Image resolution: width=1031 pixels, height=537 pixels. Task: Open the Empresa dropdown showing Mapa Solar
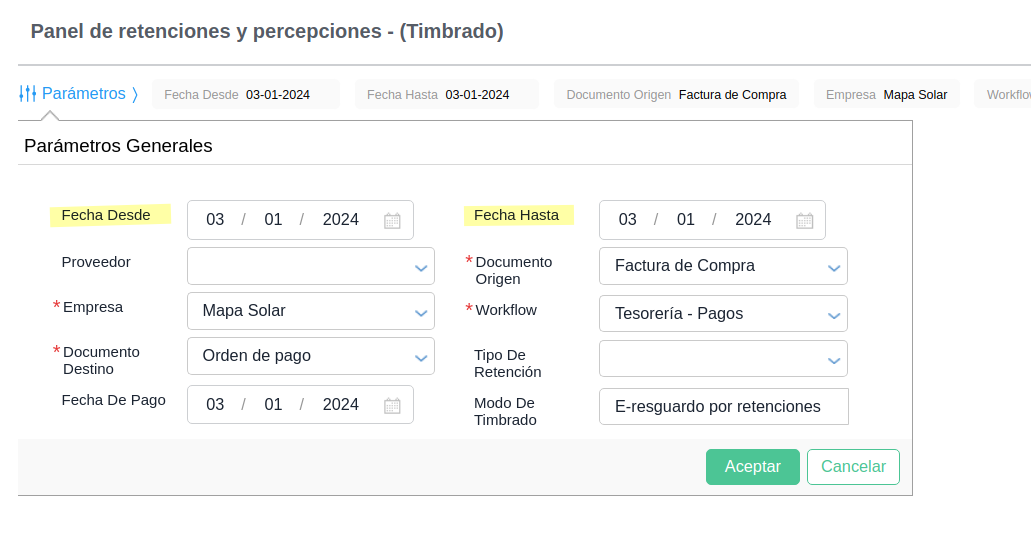311,311
